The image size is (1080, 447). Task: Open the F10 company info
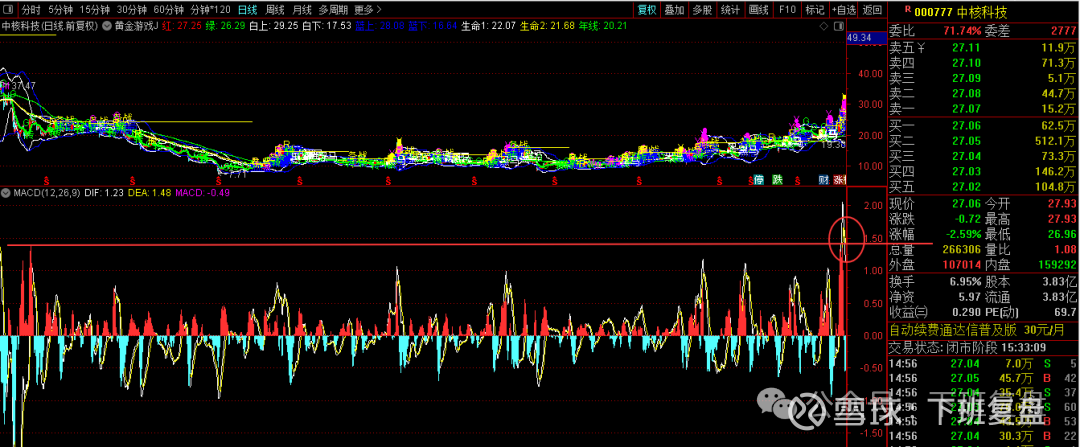point(787,10)
